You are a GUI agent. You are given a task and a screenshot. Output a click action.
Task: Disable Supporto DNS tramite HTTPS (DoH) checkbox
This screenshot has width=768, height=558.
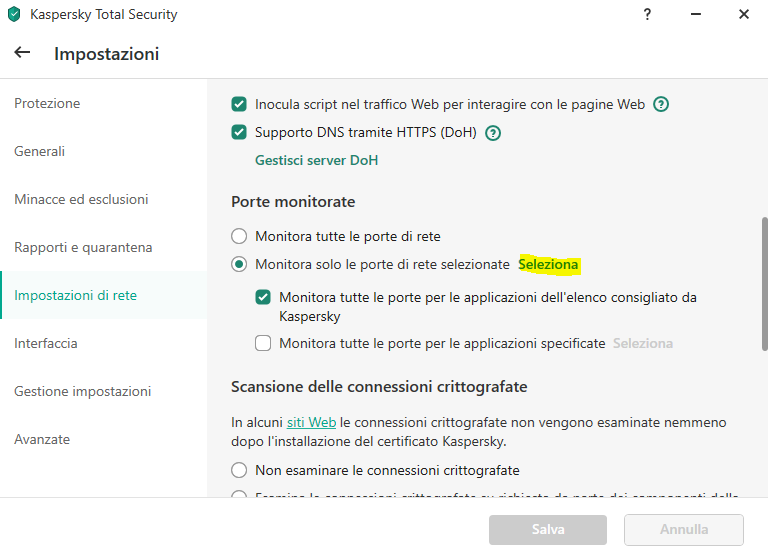[239, 132]
